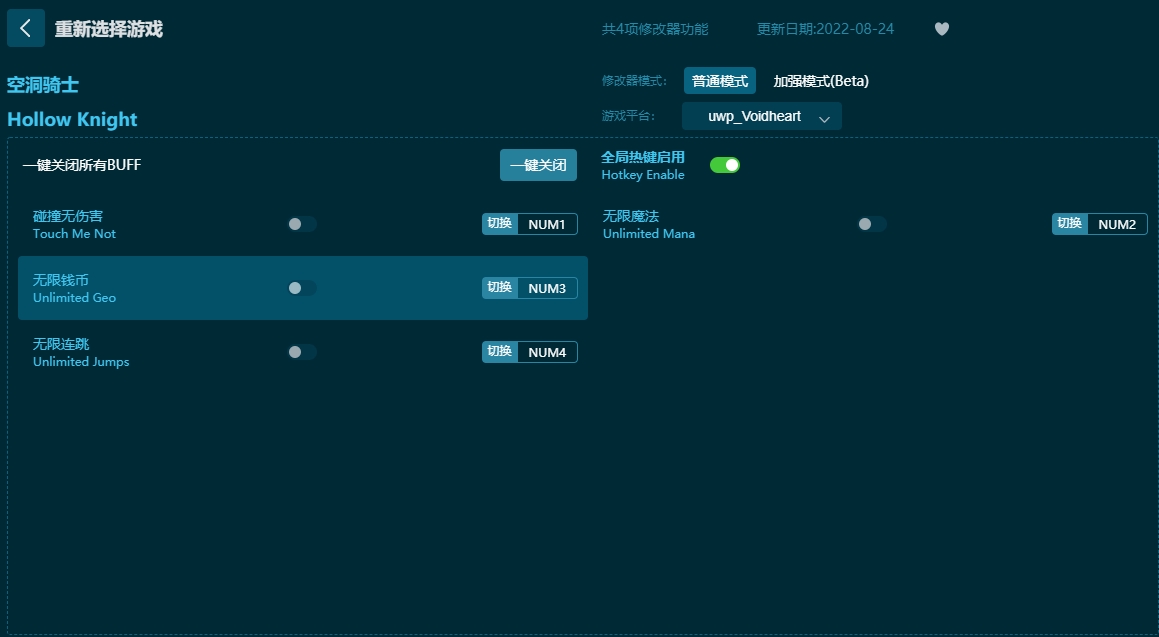The image size is (1159, 637).
Task: Click the 切换 button beside NUM1
Action: click(x=500, y=224)
